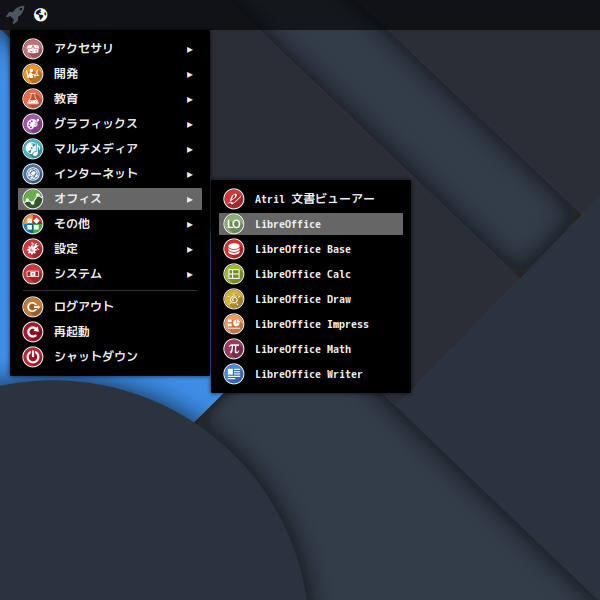Viewport: 600px width, 600px height.
Task: Open the グラフィックス menu entry
Action: tap(110, 124)
